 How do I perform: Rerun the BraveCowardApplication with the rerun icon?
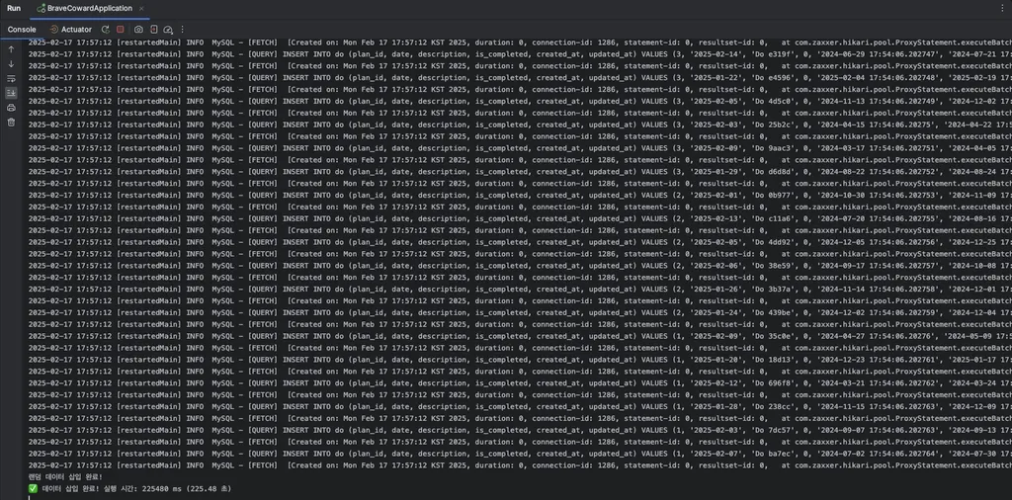[x=105, y=30]
